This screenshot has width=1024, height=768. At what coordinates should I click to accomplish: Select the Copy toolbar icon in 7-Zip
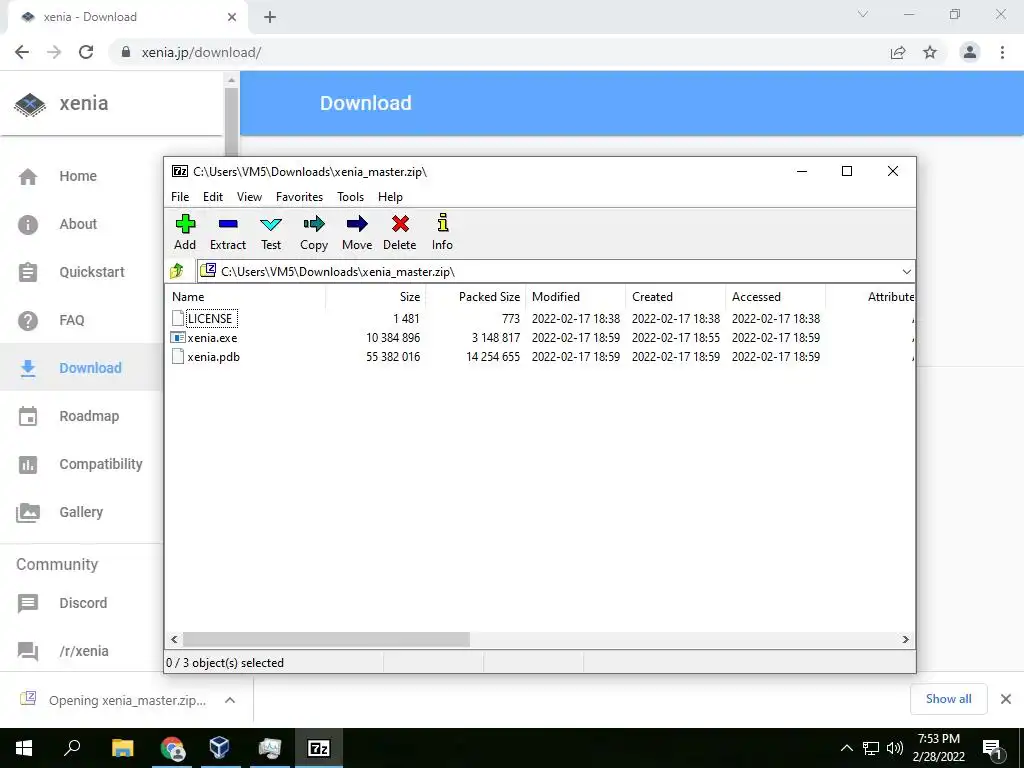tap(314, 232)
